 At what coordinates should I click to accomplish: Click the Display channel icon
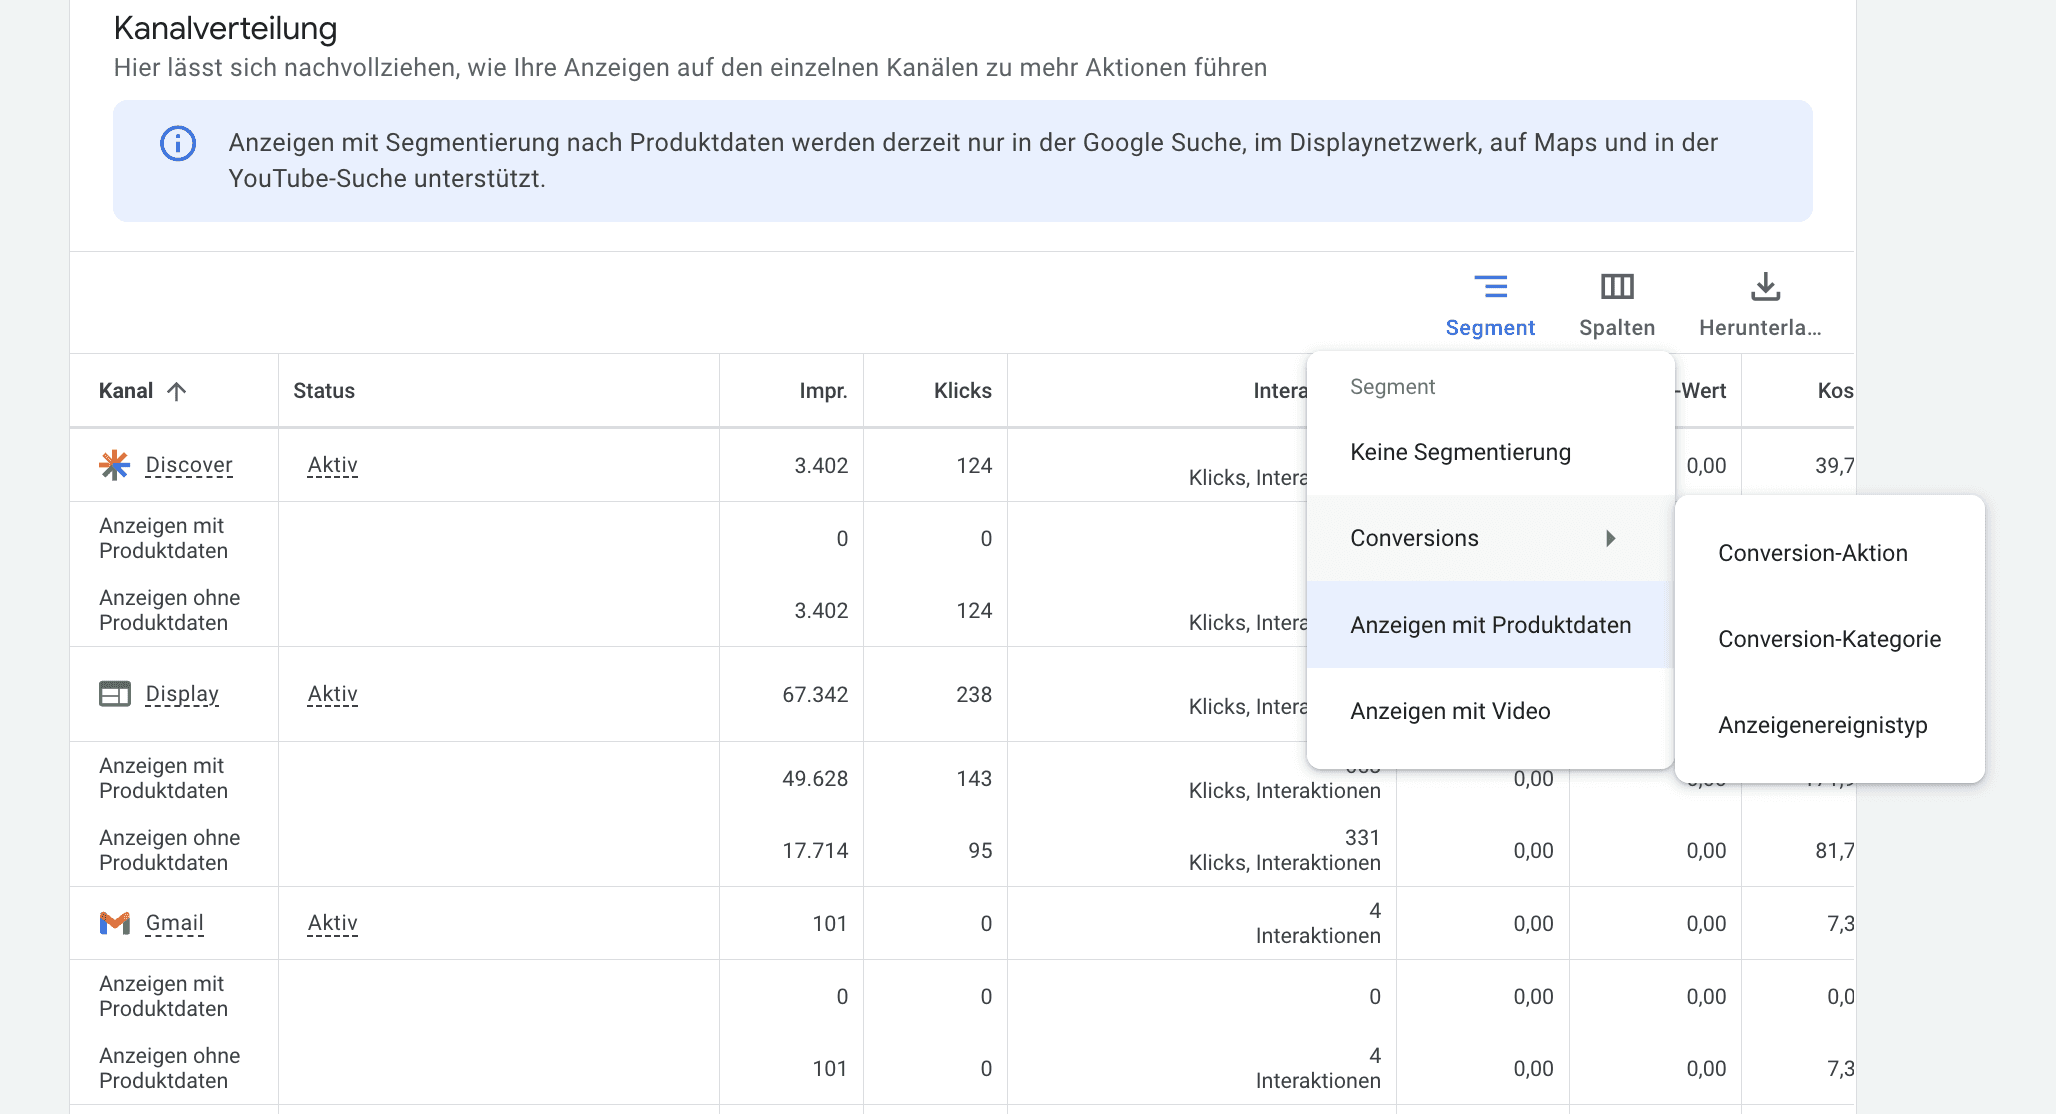(113, 693)
